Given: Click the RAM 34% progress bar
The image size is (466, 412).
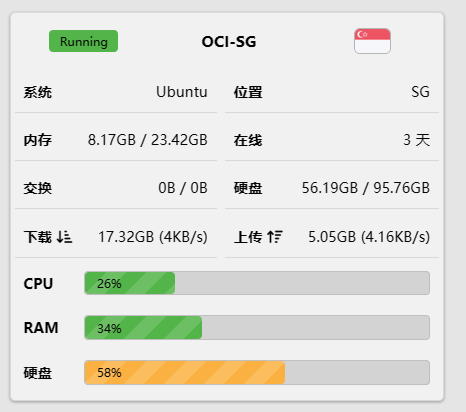Looking at the screenshot, I should tap(257, 328).
